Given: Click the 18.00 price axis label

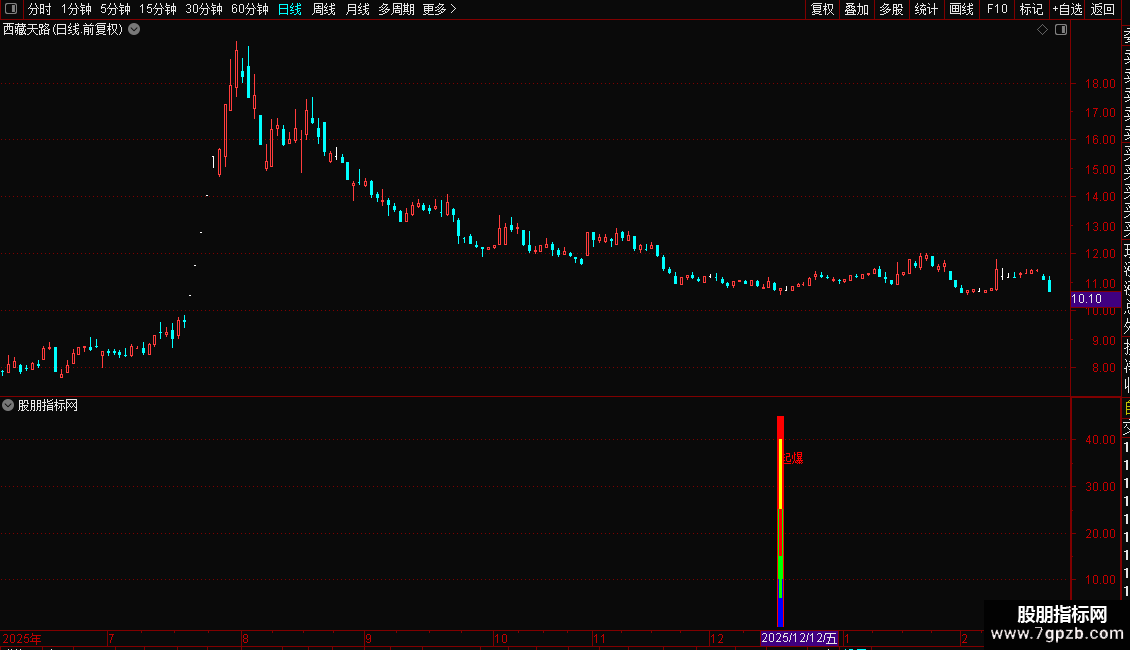Looking at the screenshot, I should click(x=1100, y=84).
